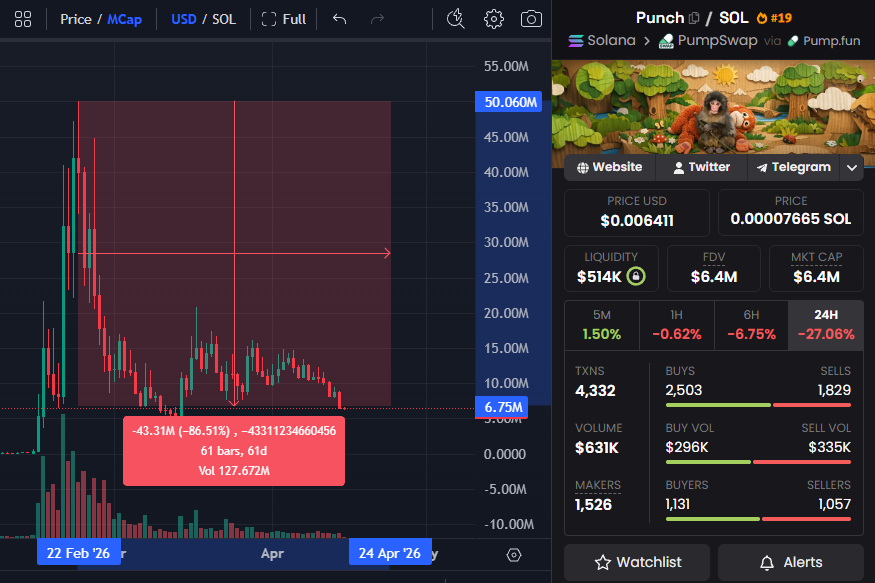Click the flame trending #19 badge
Image resolution: width=875 pixels, height=583 pixels.
pos(774,18)
